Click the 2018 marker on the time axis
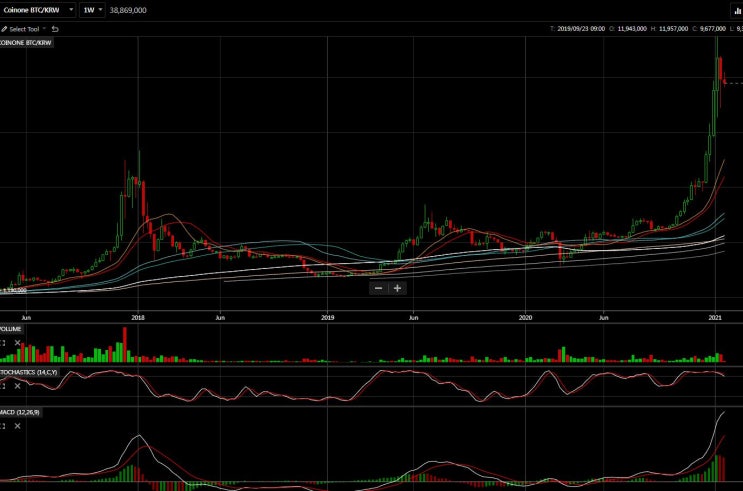 tap(138, 318)
